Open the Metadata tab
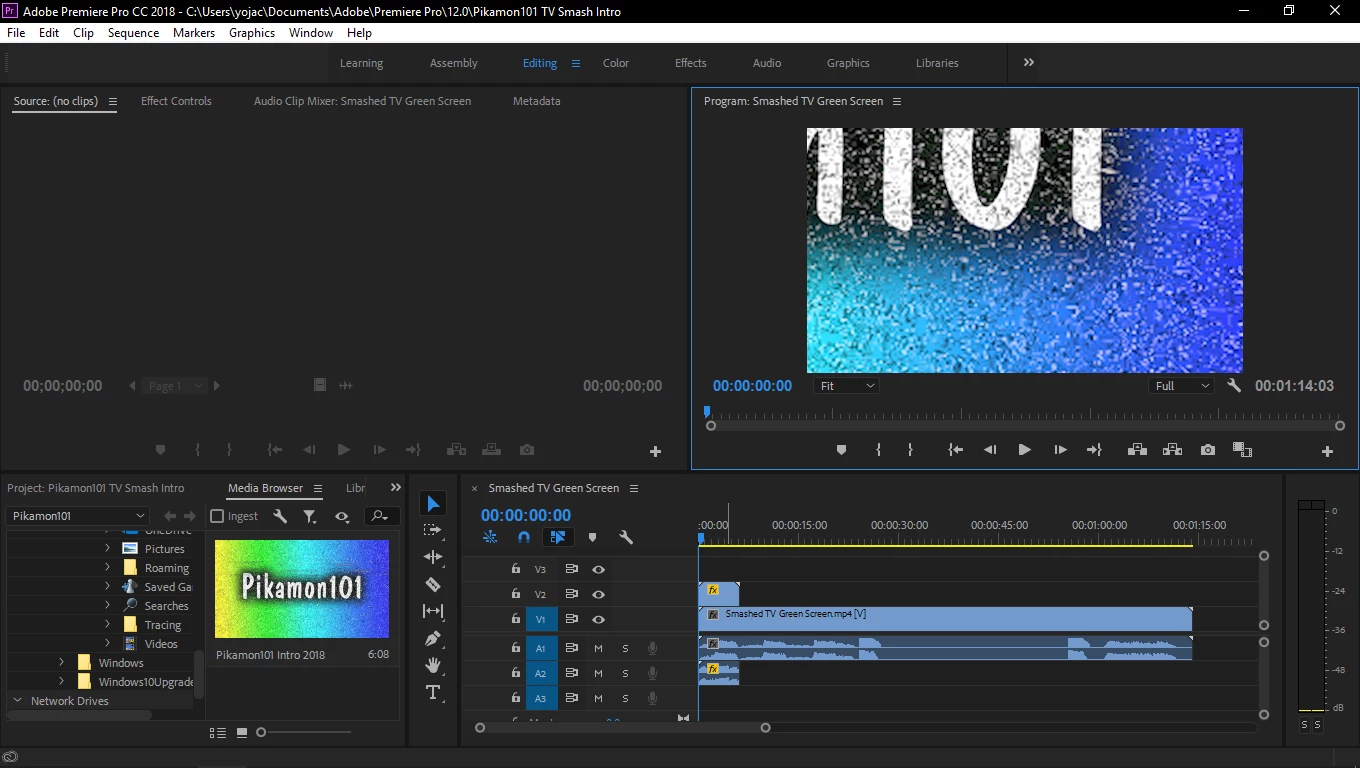Screen dimensions: 1360x768 coord(537,101)
